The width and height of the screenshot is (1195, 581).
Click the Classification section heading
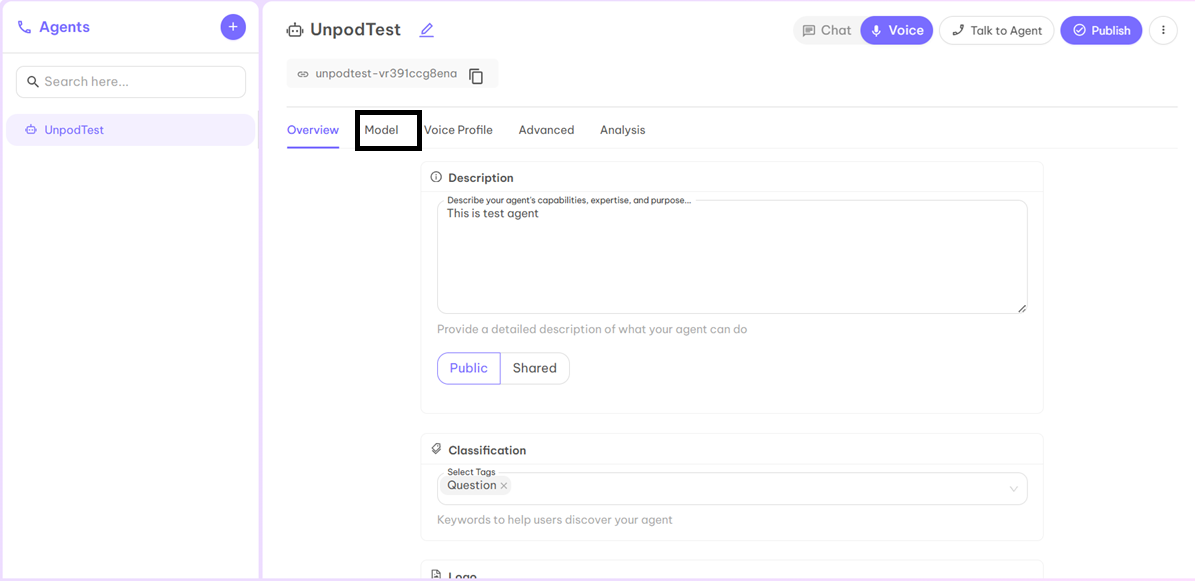(487, 450)
